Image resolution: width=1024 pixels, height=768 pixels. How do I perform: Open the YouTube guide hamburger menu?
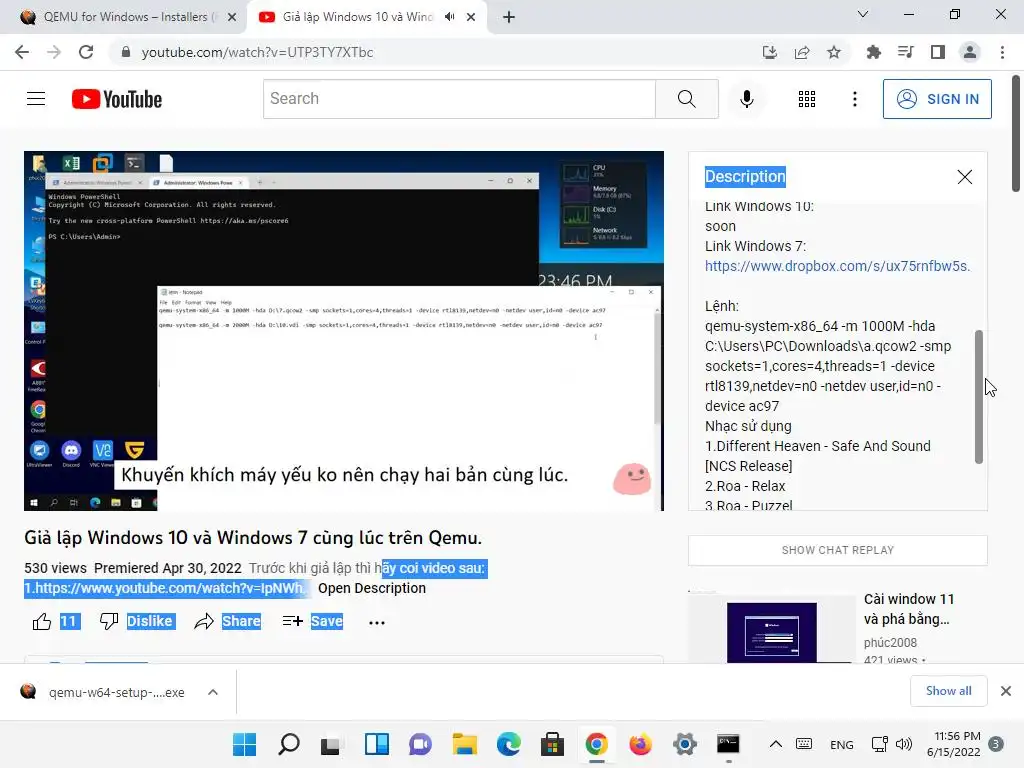pos(36,99)
